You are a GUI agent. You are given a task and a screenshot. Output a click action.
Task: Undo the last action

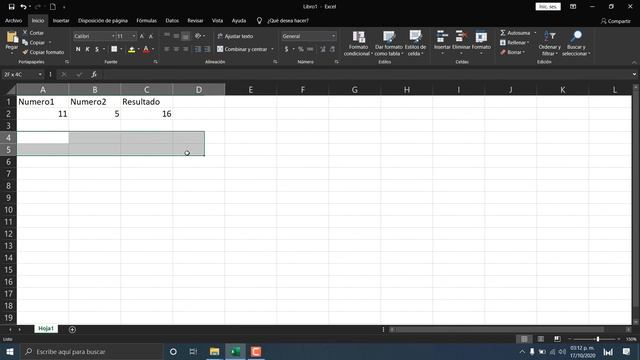pyautogui.click(x=23, y=7)
